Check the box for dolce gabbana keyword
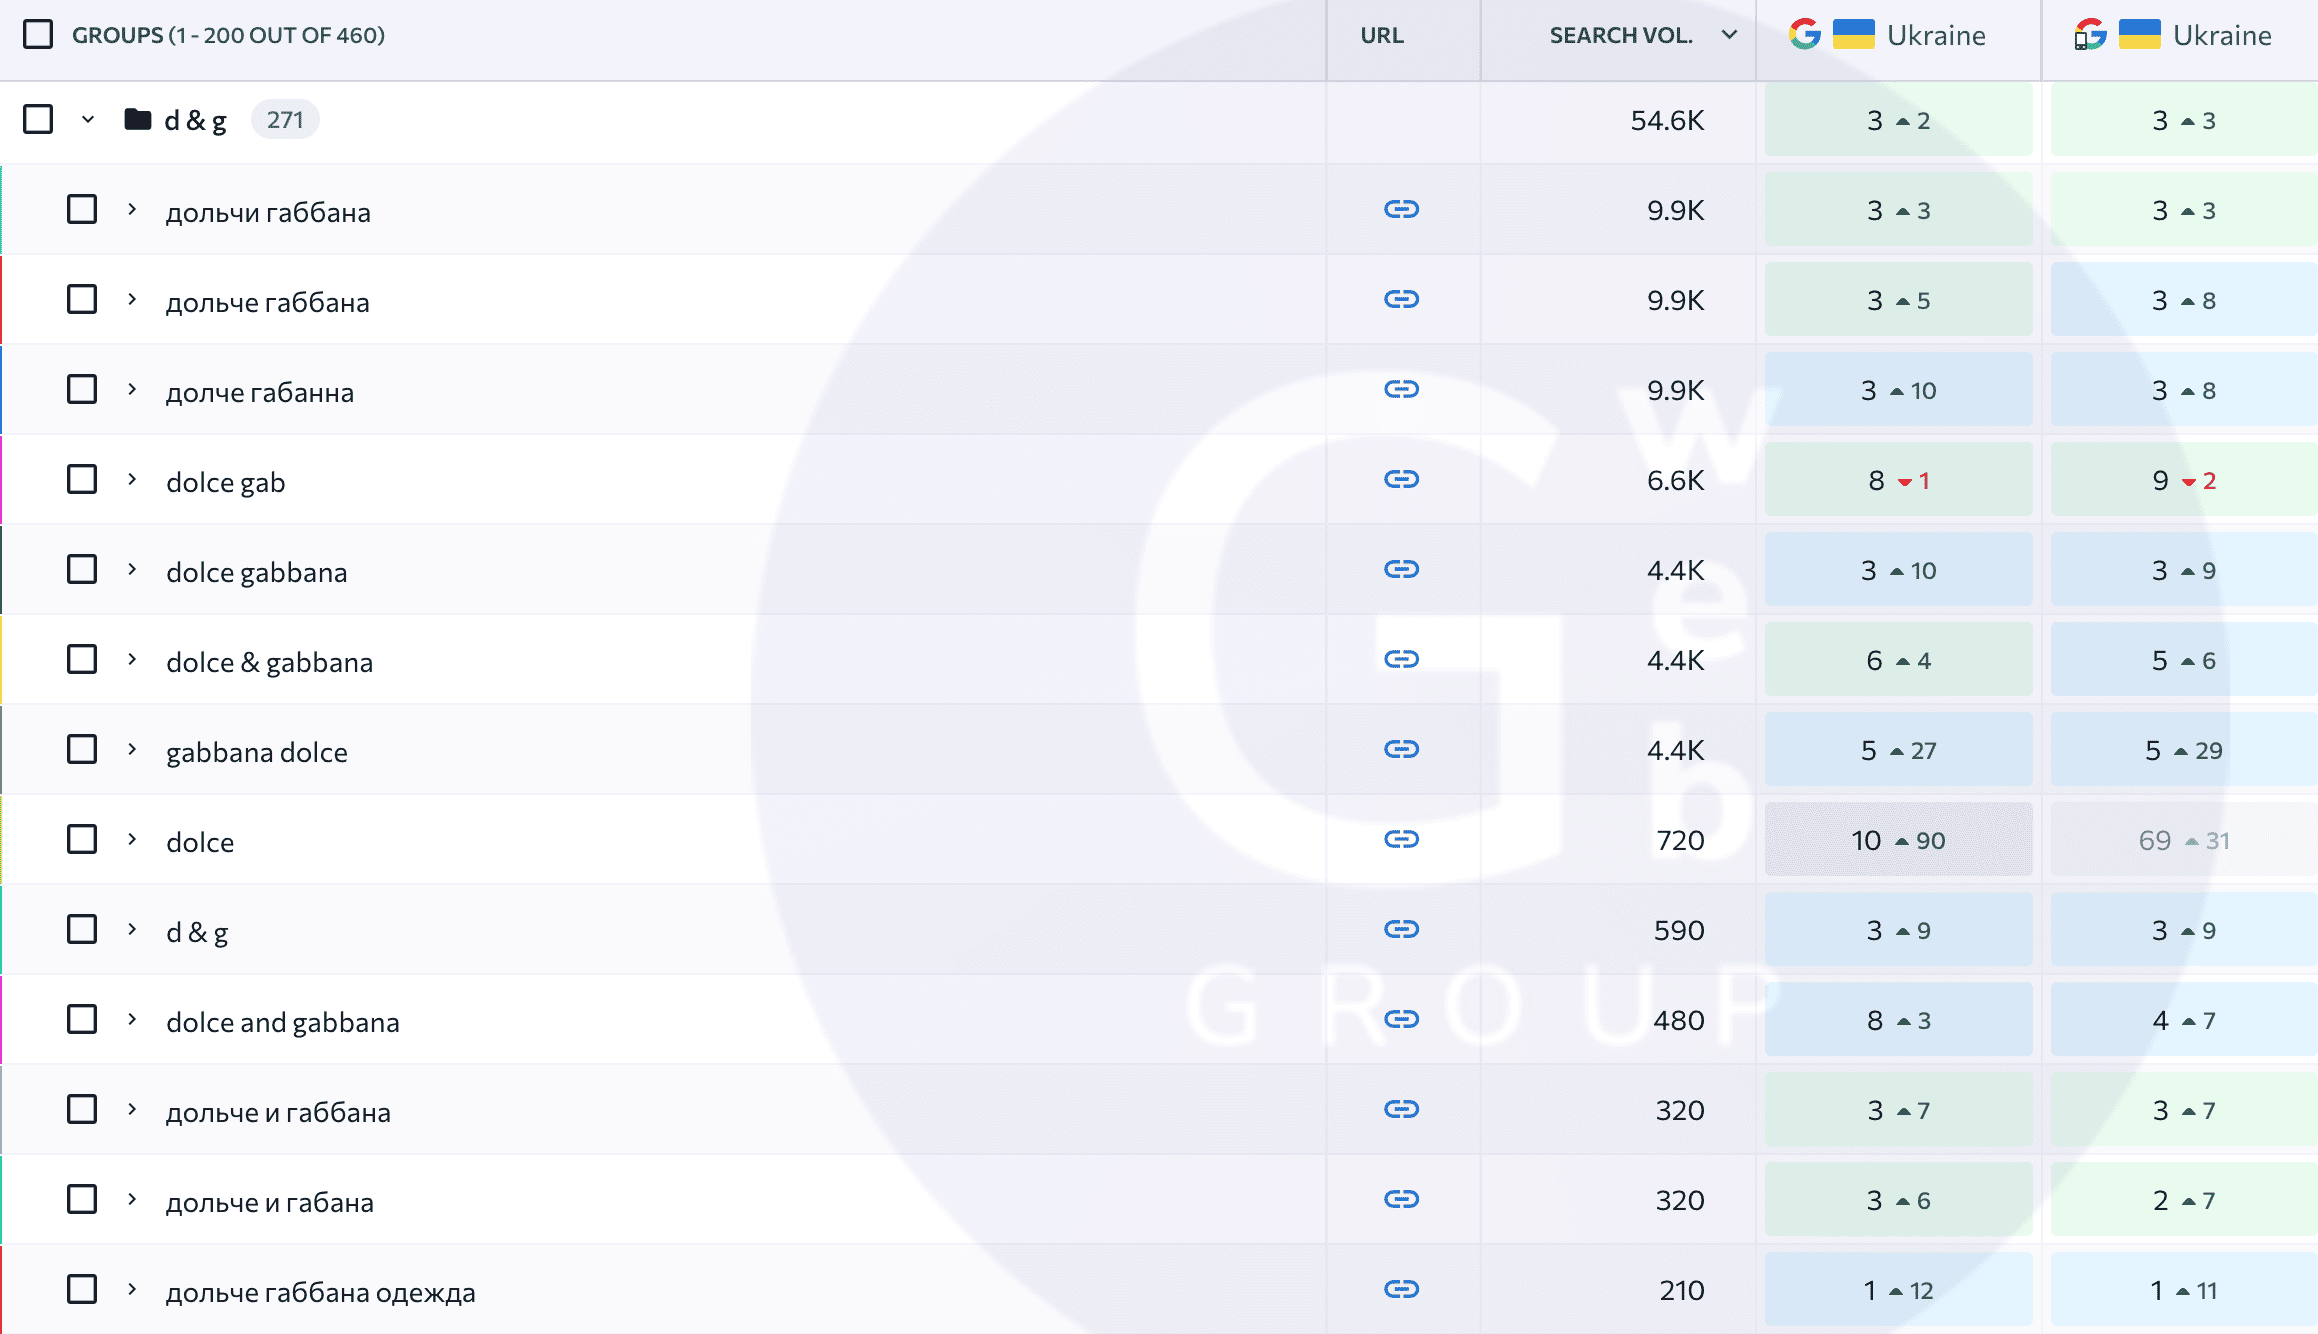Image resolution: width=2318 pixels, height=1334 pixels. [x=82, y=569]
